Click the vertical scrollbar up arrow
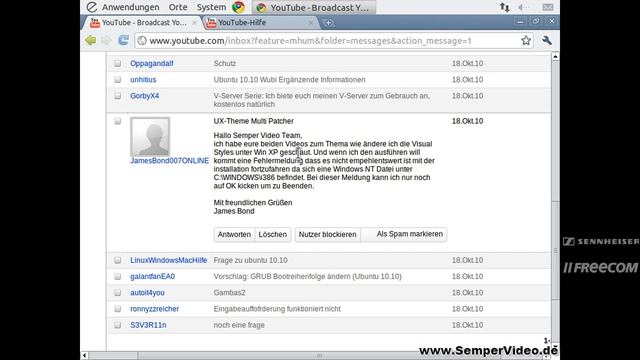The height and width of the screenshot is (360, 640). (x=555, y=57)
